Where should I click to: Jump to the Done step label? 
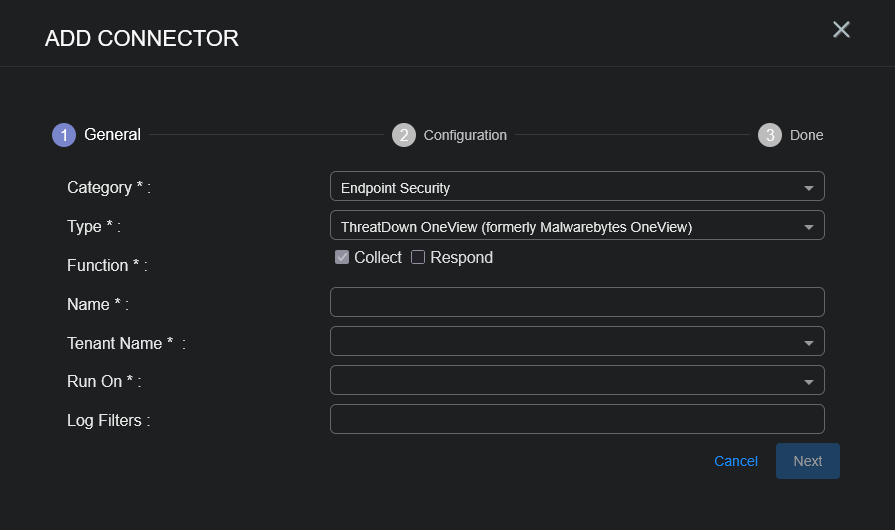(x=806, y=135)
